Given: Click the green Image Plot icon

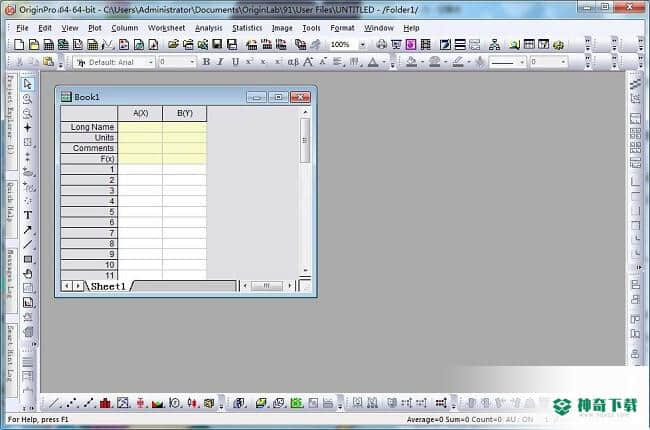Looking at the screenshot, I should point(296,403).
